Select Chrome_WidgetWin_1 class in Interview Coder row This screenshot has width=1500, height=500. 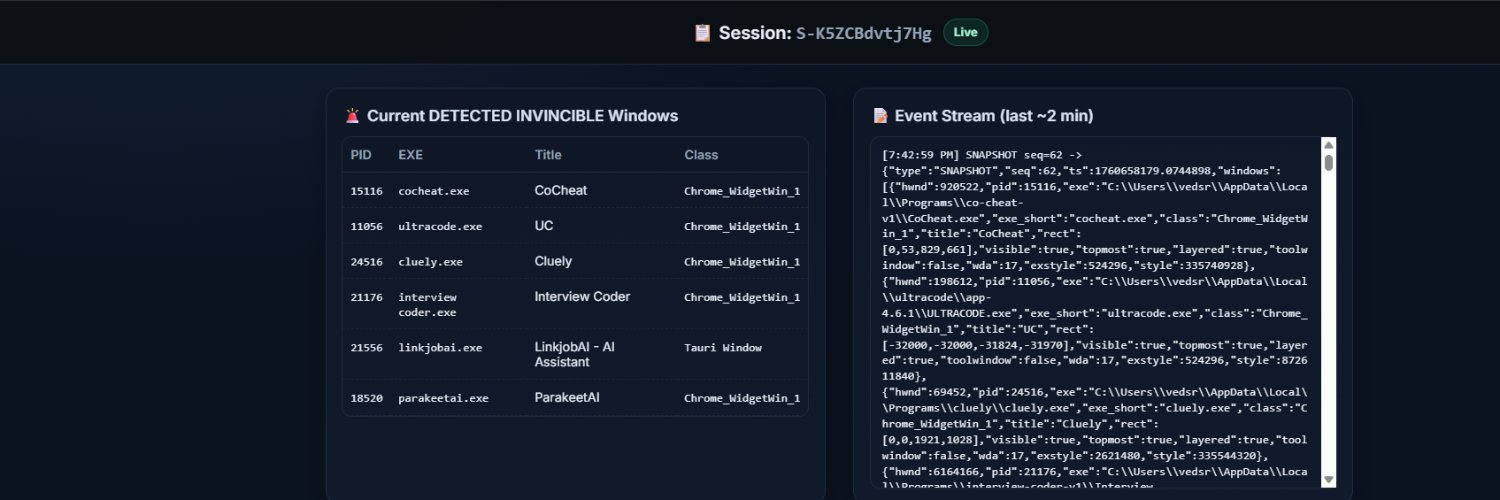pyautogui.click(x=742, y=298)
